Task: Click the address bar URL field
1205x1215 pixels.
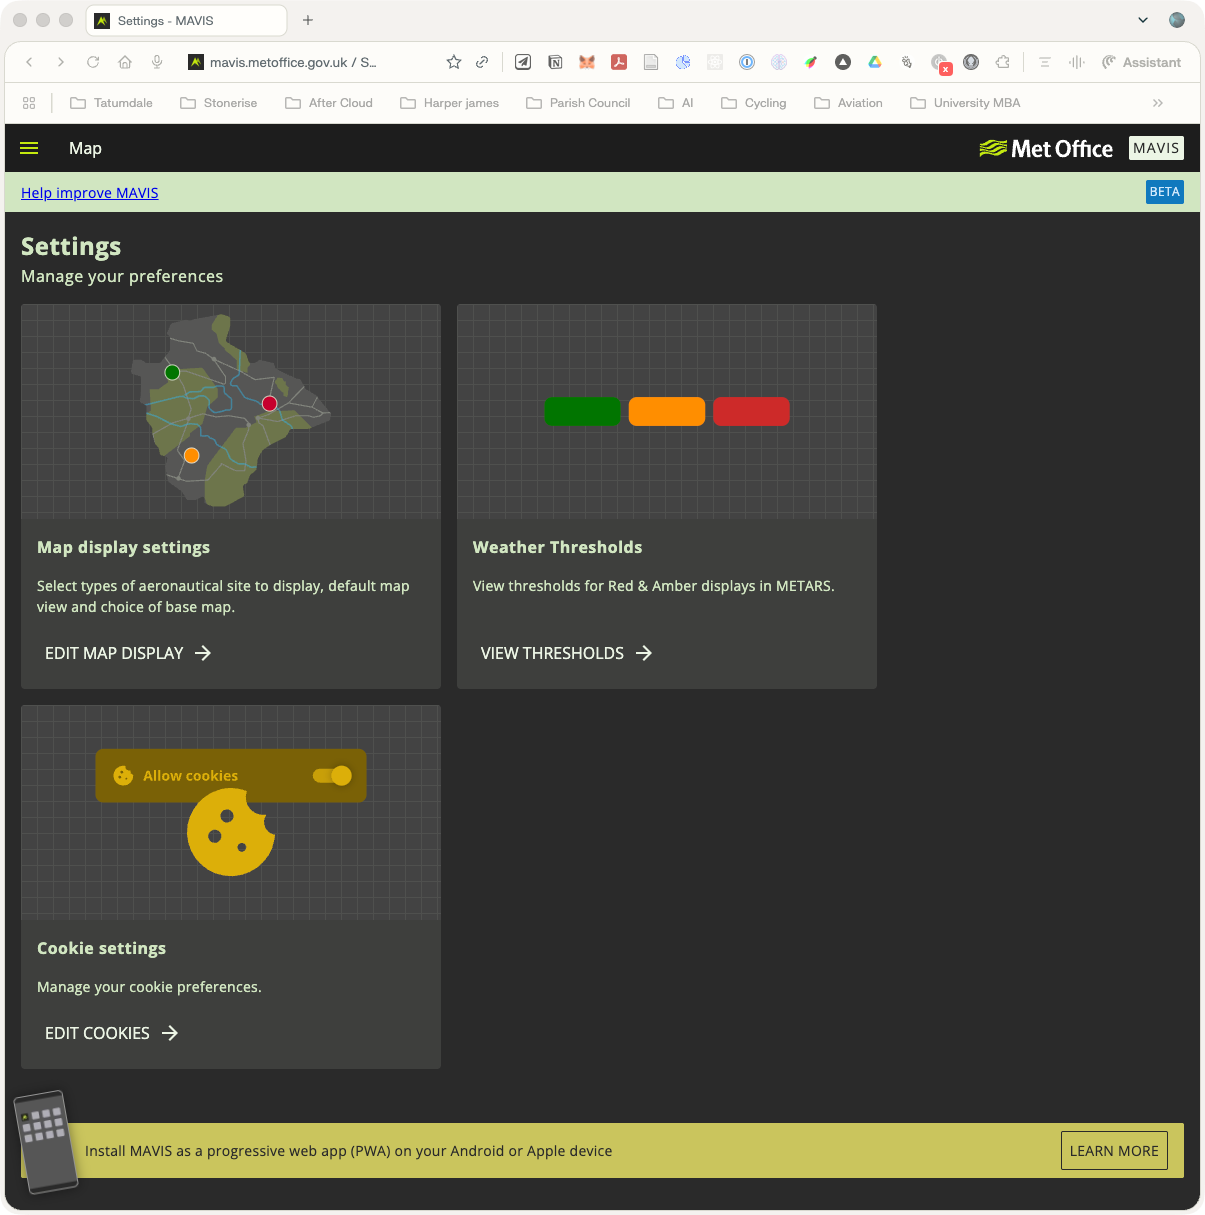Action: coord(293,62)
